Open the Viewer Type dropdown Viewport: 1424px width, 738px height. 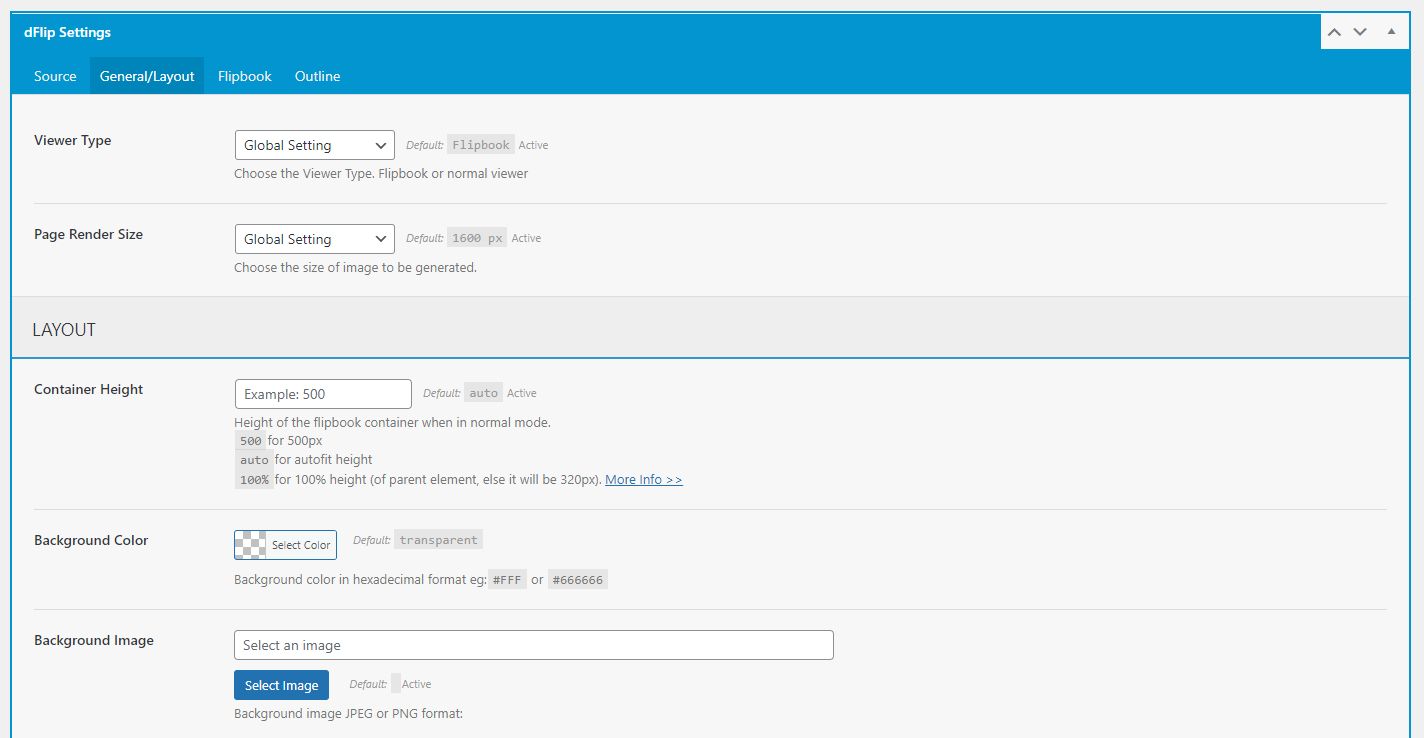(x=314, y=145)
